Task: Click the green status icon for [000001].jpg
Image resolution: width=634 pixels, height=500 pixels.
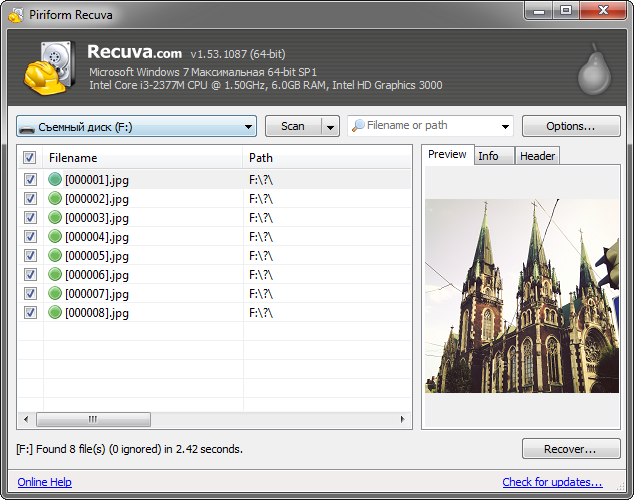Action: pos(55,179)
